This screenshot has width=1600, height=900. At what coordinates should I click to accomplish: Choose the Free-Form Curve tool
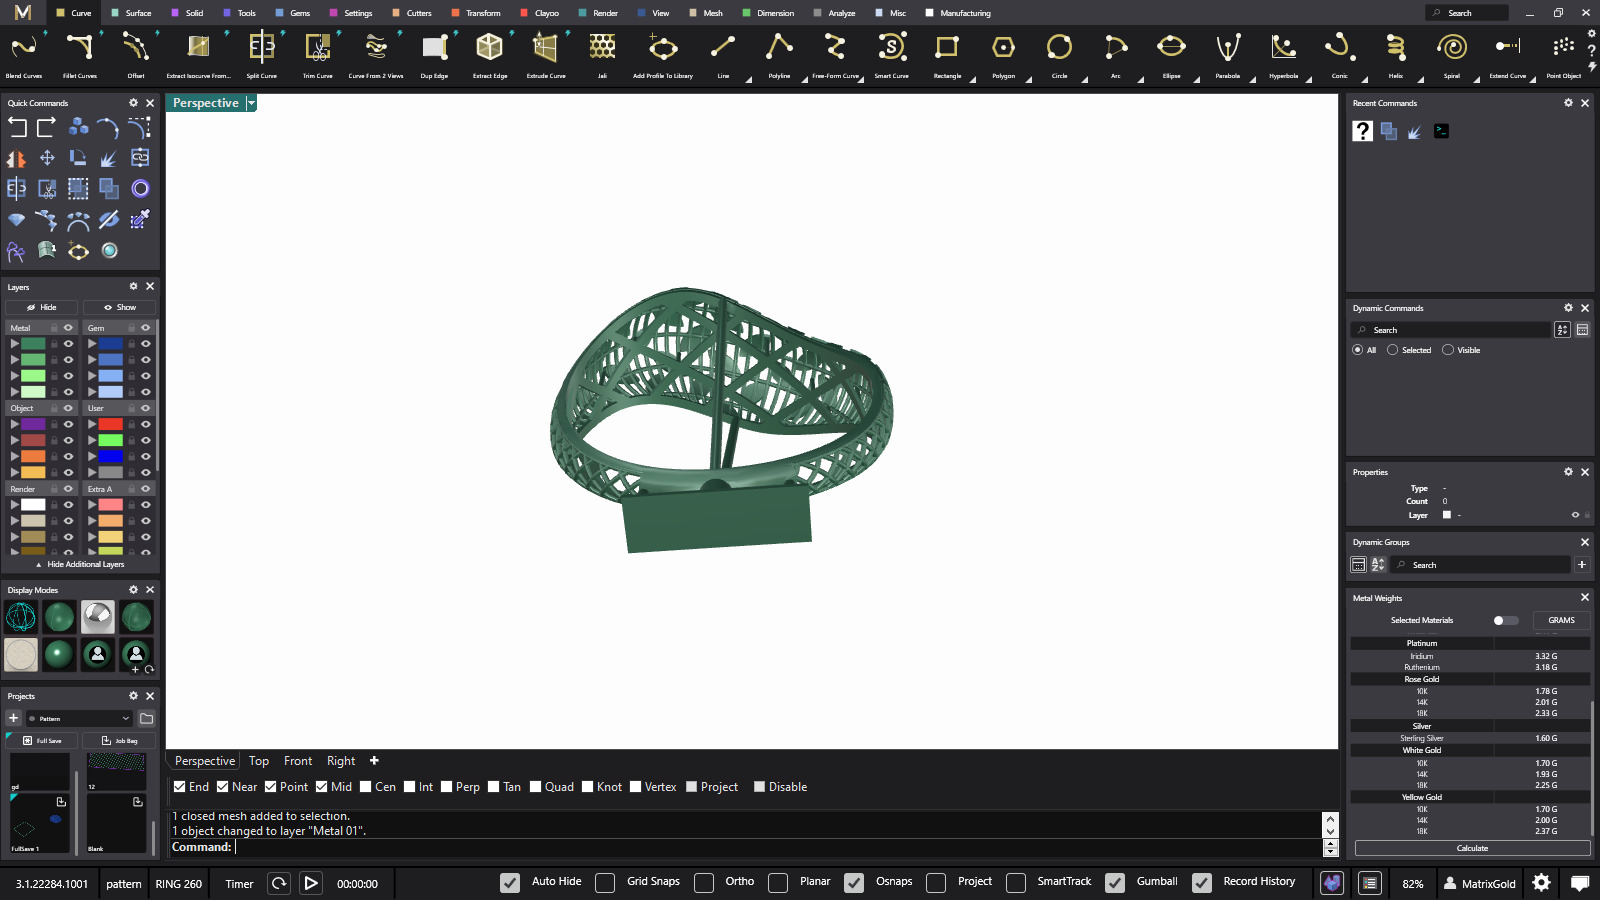835,54
